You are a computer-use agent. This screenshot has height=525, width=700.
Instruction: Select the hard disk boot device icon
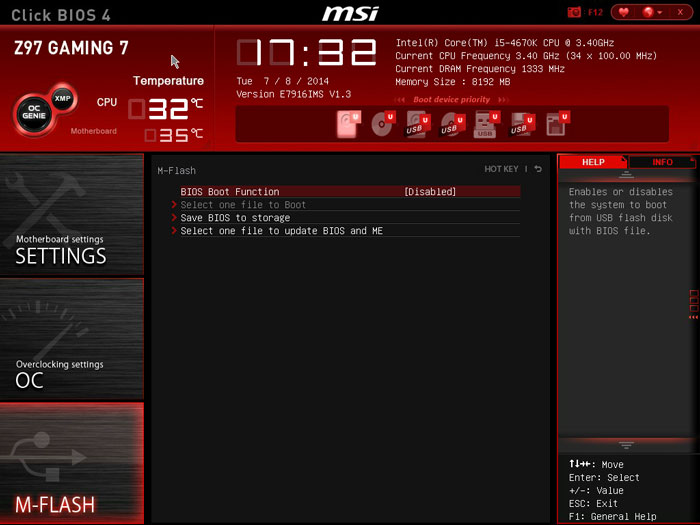point(348,124)
